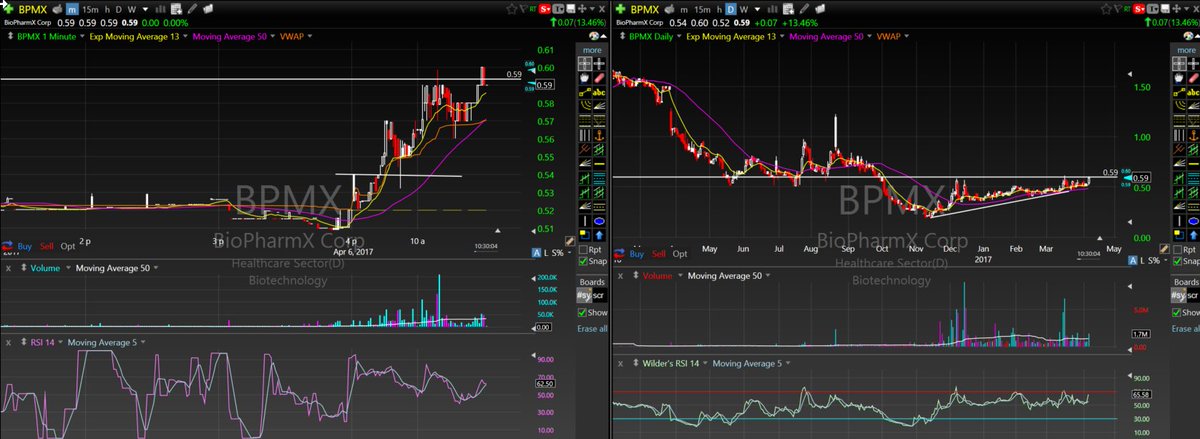Click move arrows icon on left chart header
Screen dimensions: 1200x439
coord(581,9)
